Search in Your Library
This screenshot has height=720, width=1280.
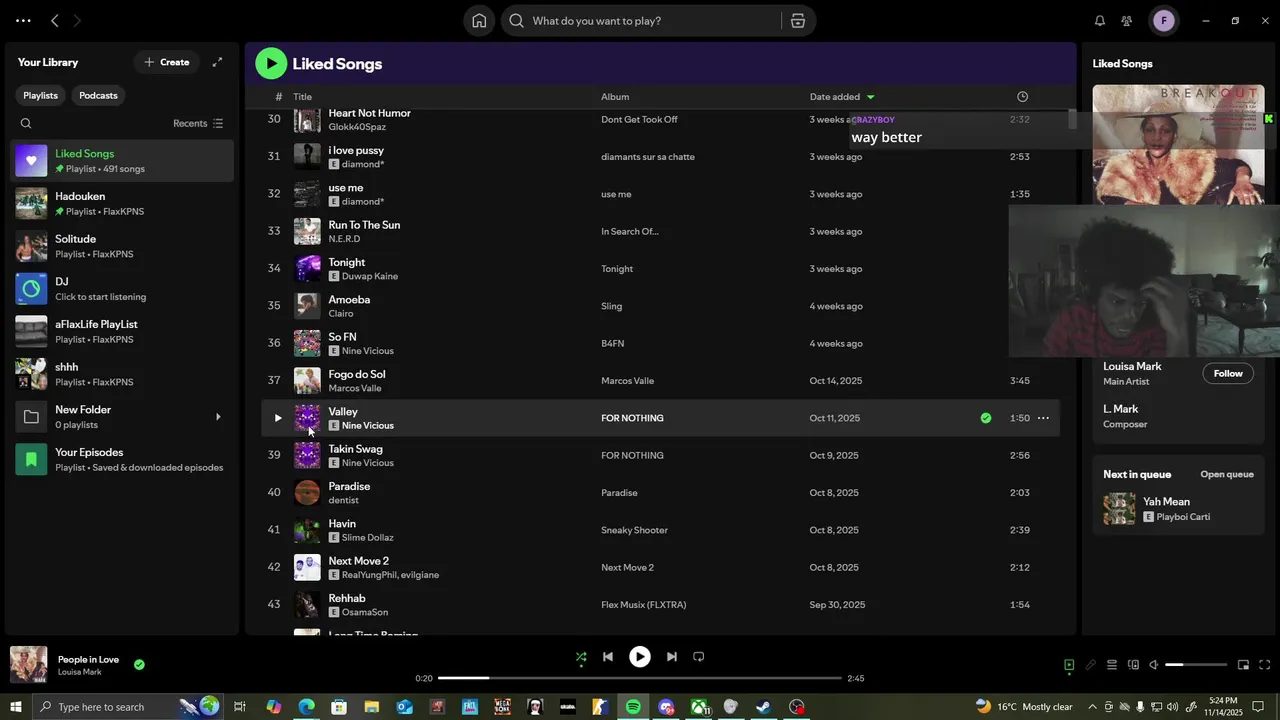point(26,124)
